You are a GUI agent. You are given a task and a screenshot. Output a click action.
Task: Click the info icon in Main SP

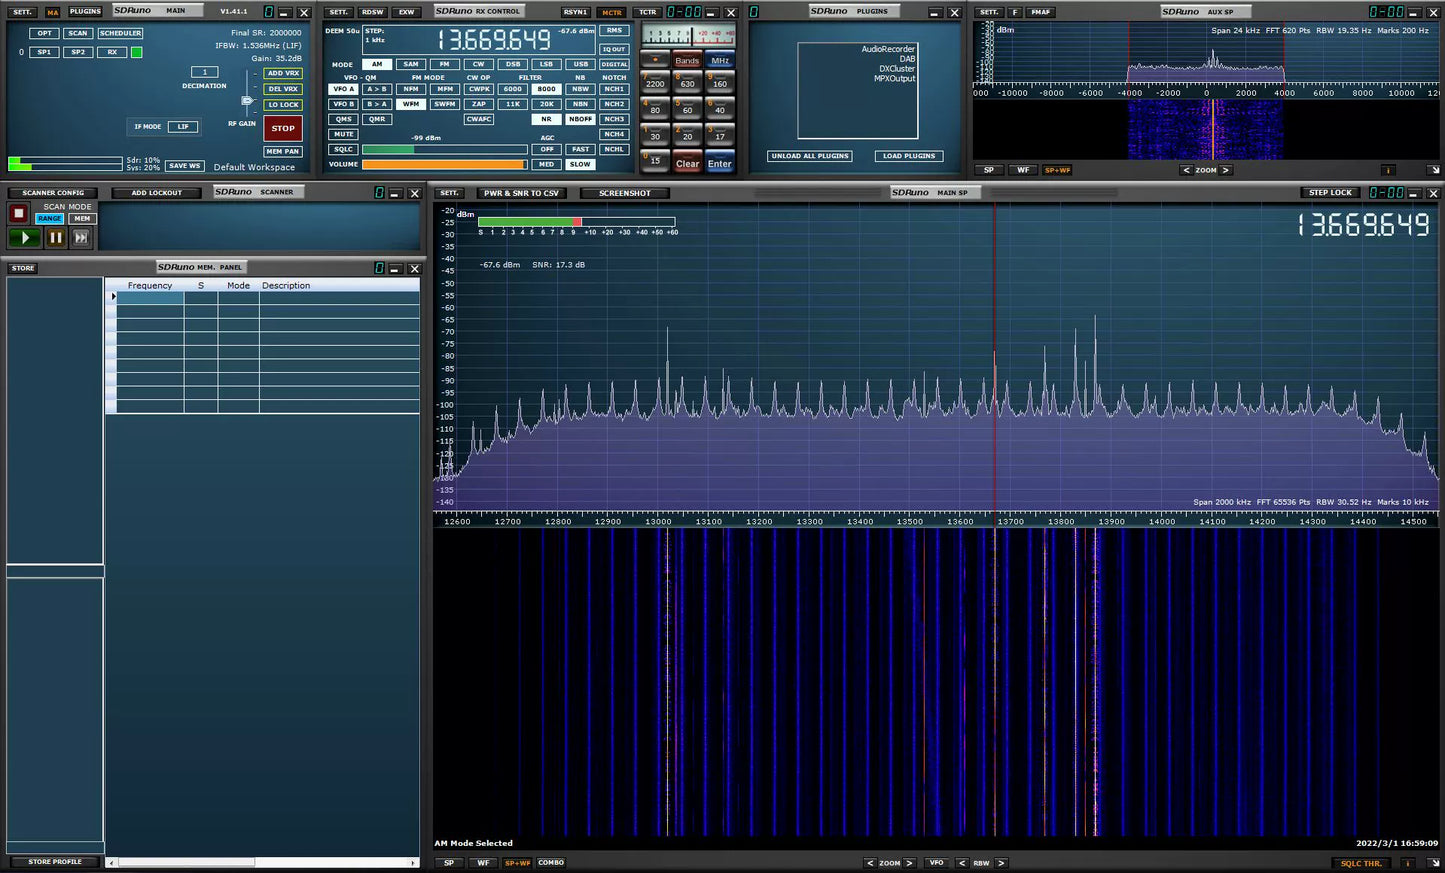pyautogui.click(x=1407, y=863)
